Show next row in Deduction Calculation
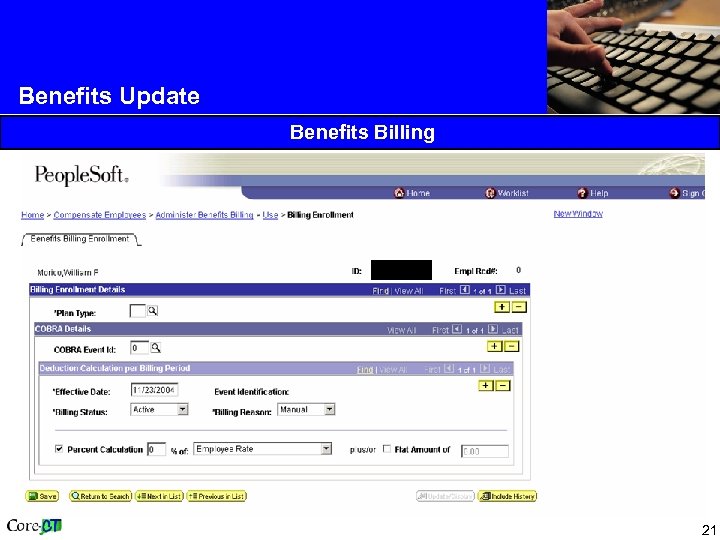This screenshot has width=720, height=540. pos(485,368)
